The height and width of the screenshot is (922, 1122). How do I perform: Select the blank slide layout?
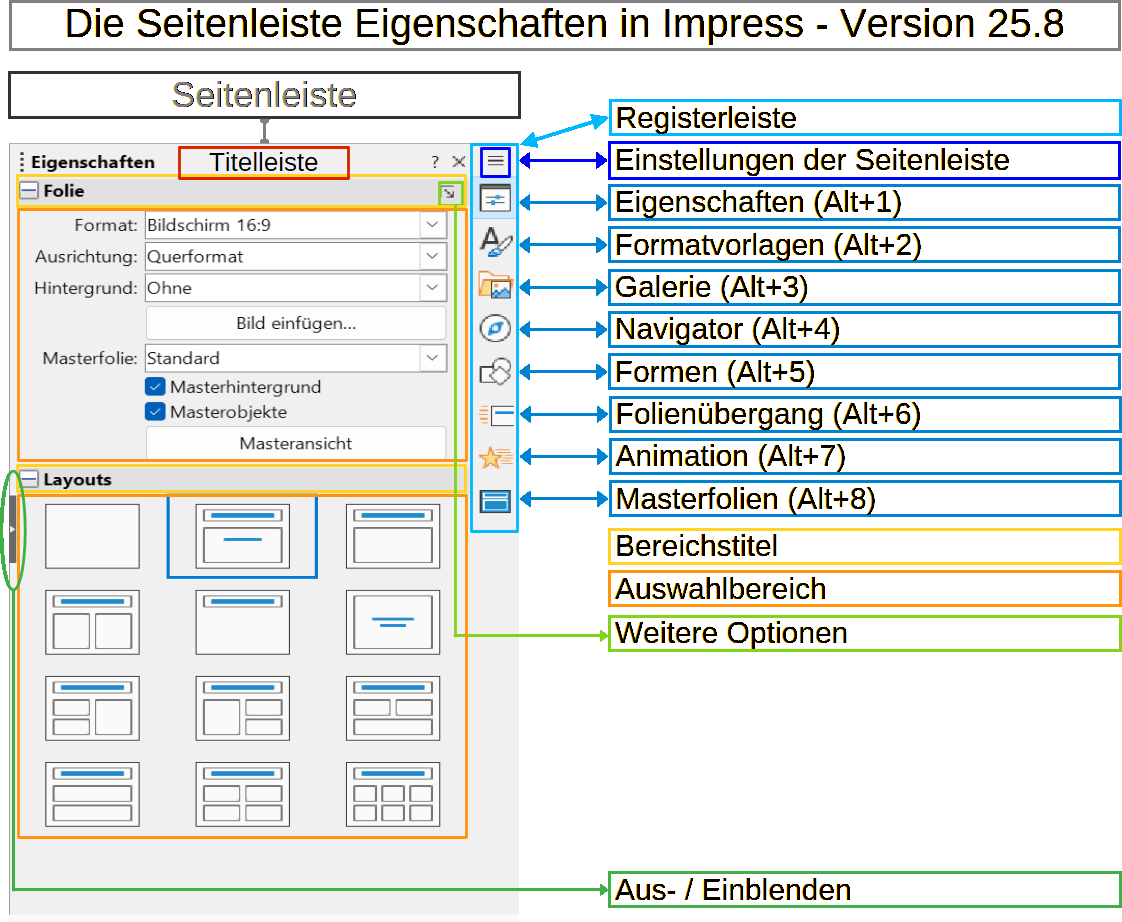(92, 536)
